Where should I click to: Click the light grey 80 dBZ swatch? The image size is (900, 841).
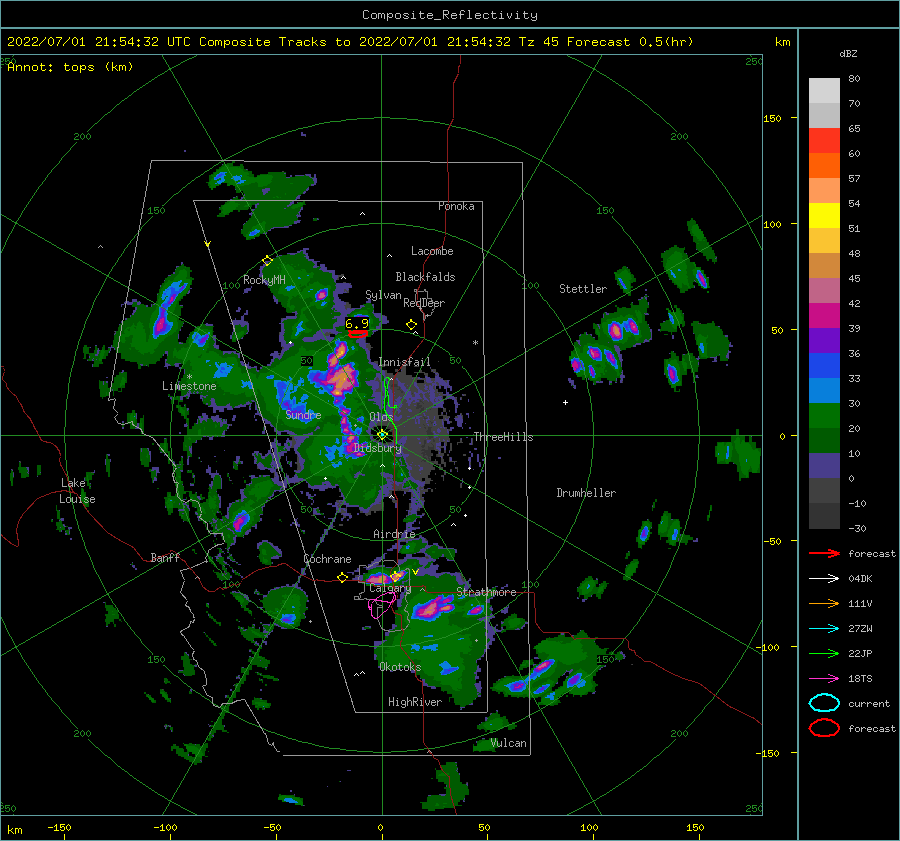tap(824, 91)
